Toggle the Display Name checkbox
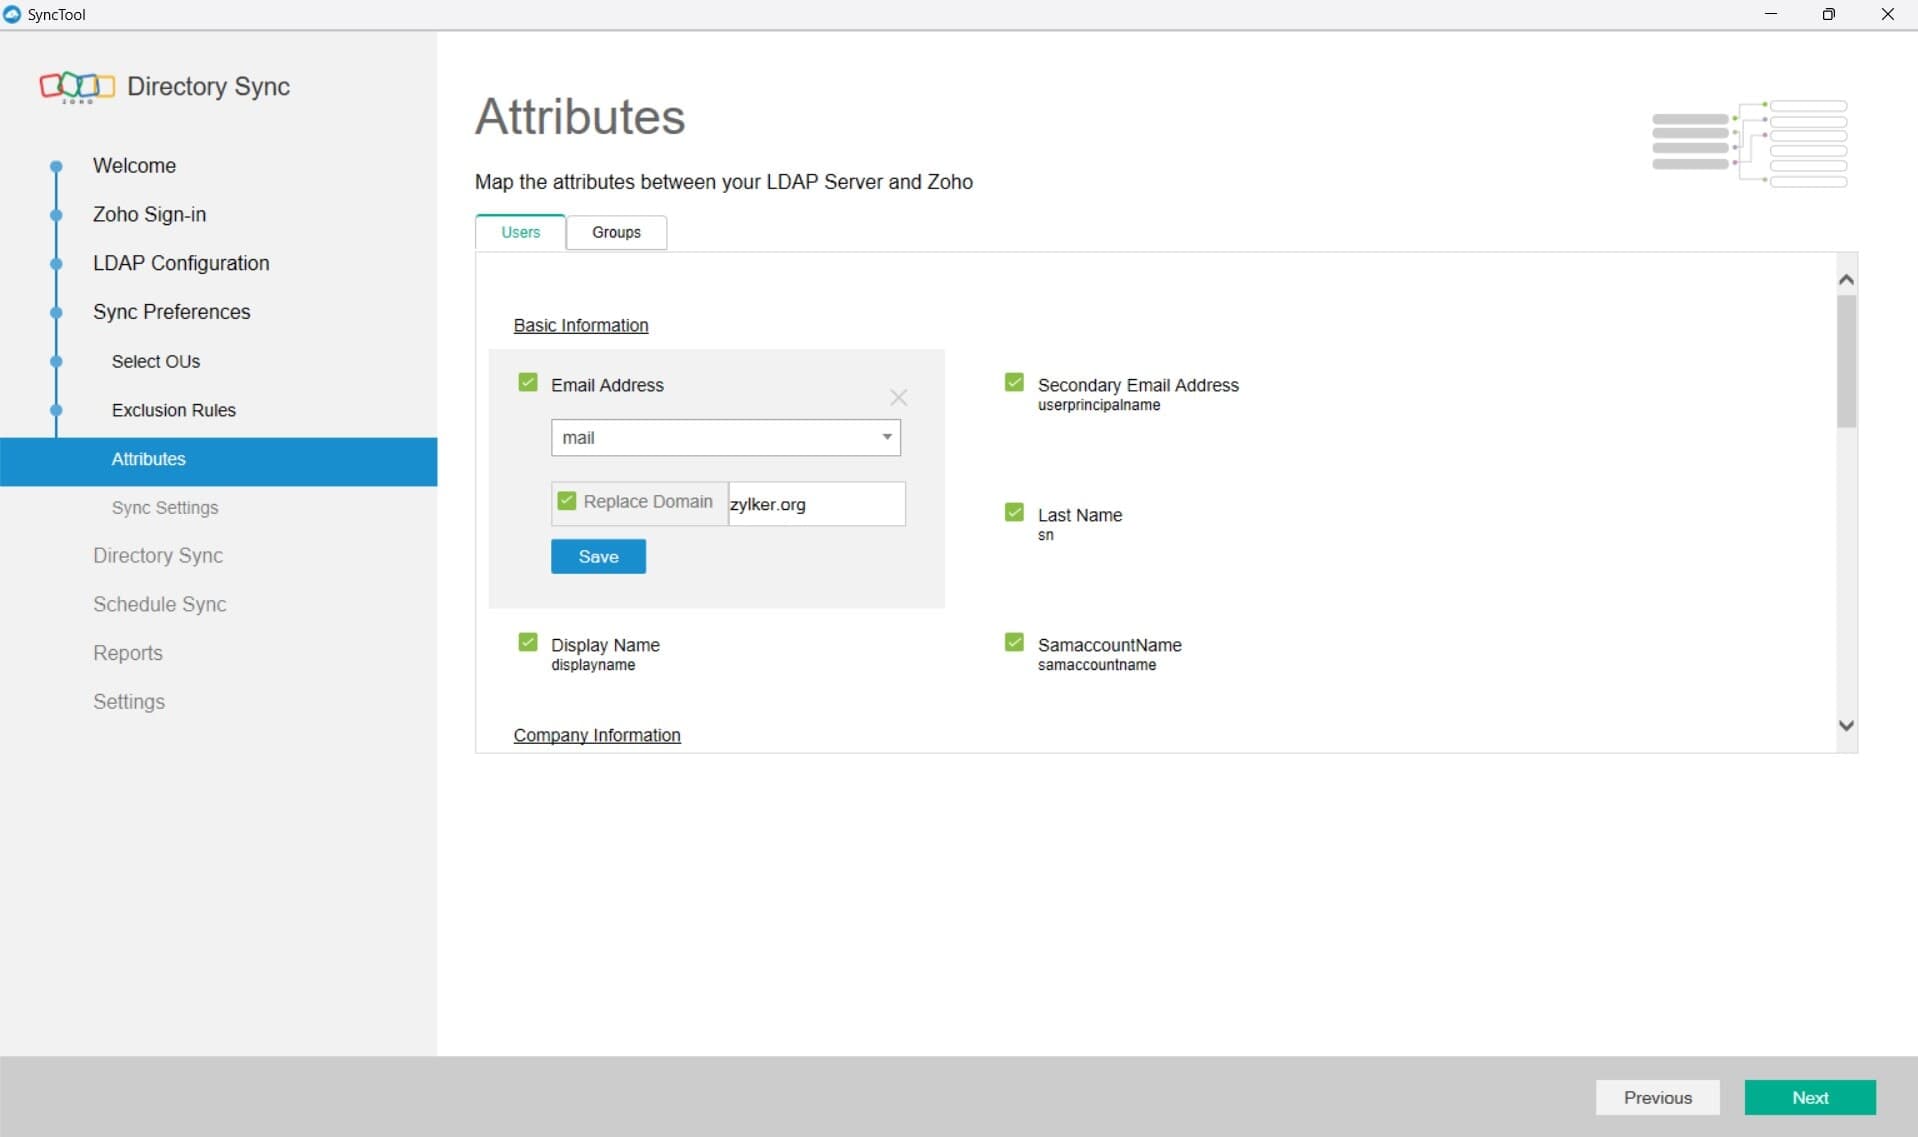The image size is (1918, 1137). pyautogui.click(x=528, y=643)
